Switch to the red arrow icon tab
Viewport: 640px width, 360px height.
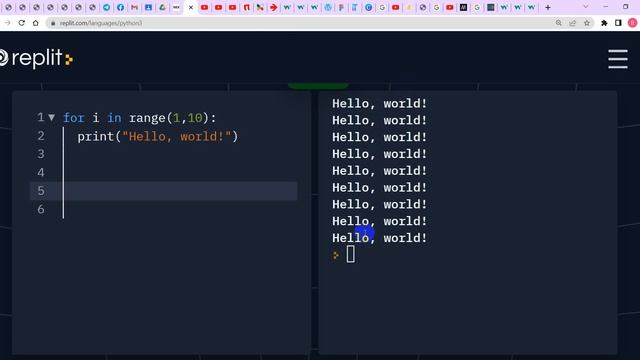pos(273,7)
